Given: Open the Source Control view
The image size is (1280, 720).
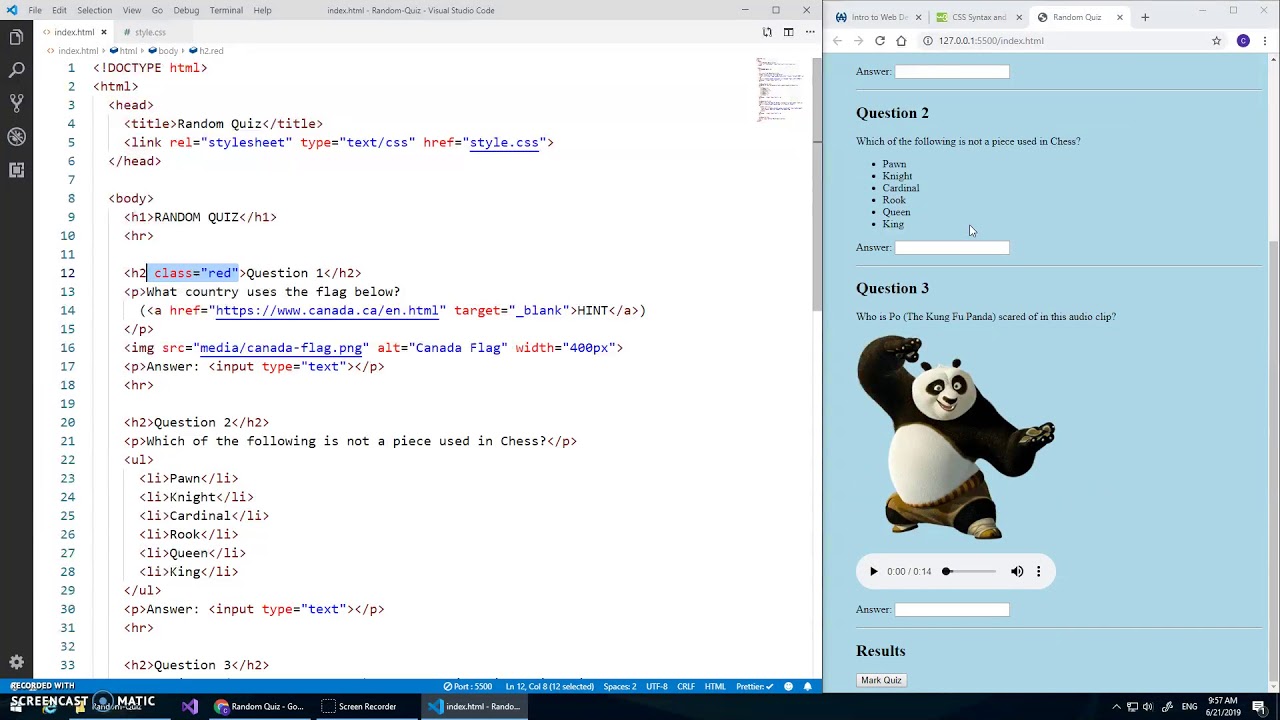Looking at the screenshot, I should click(x=16, y=103).
